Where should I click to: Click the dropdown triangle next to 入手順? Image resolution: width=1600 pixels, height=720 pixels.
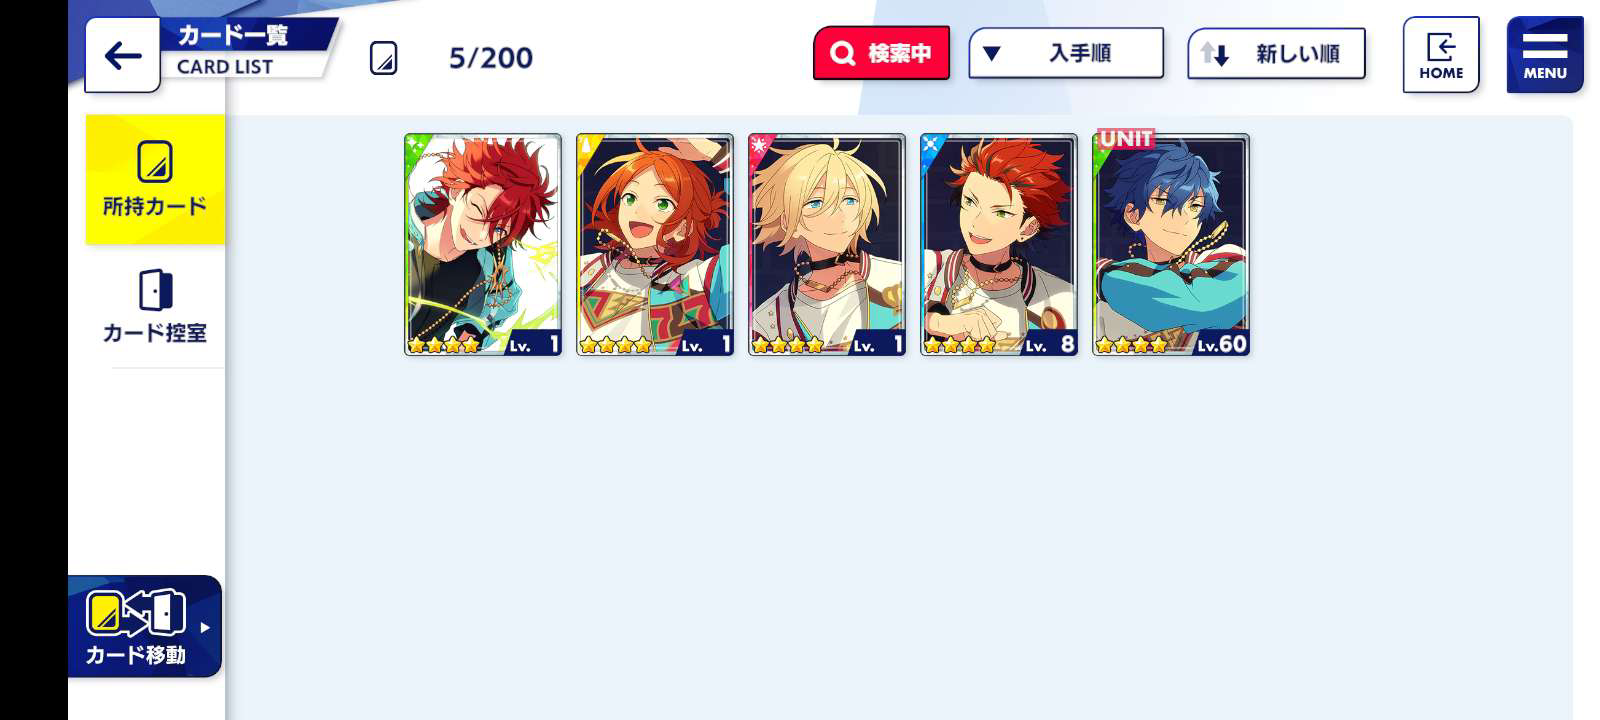point(991,54)
